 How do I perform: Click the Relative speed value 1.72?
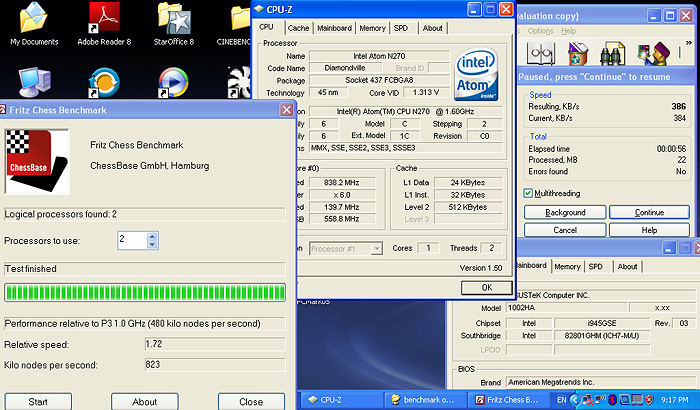pyautogui.click(x=215, y=344)
